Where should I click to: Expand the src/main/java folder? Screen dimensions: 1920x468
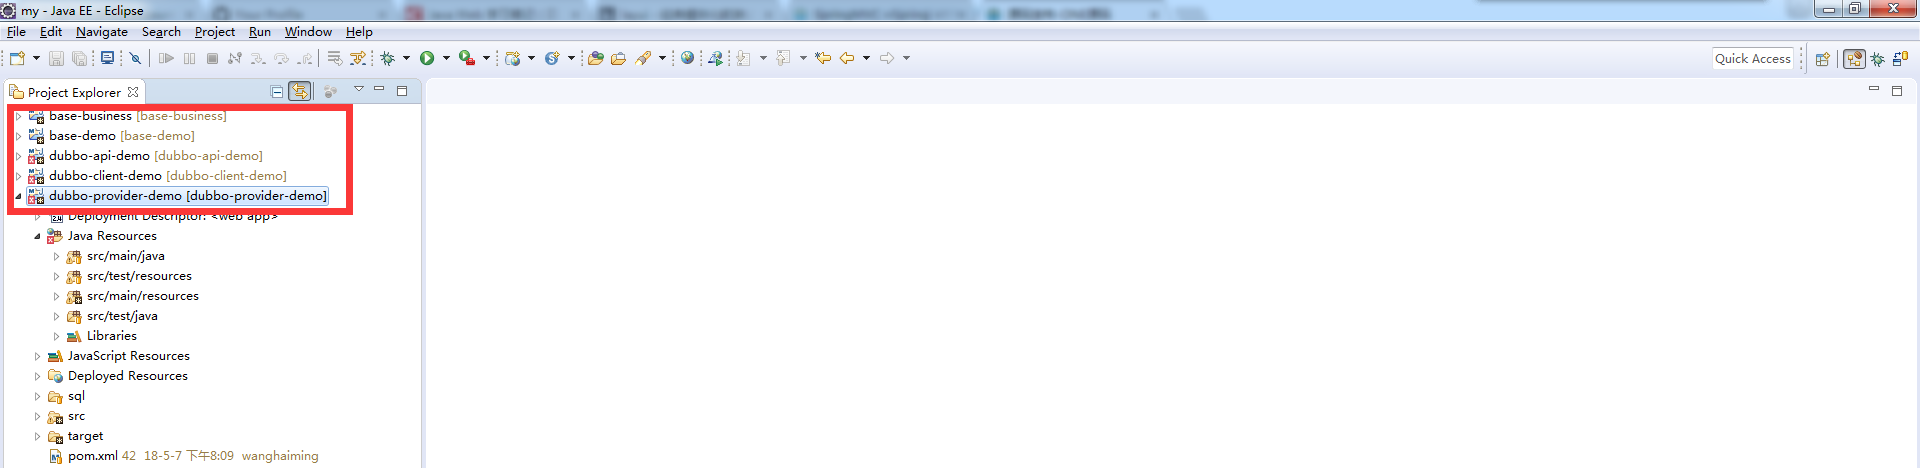click(56, 256)
